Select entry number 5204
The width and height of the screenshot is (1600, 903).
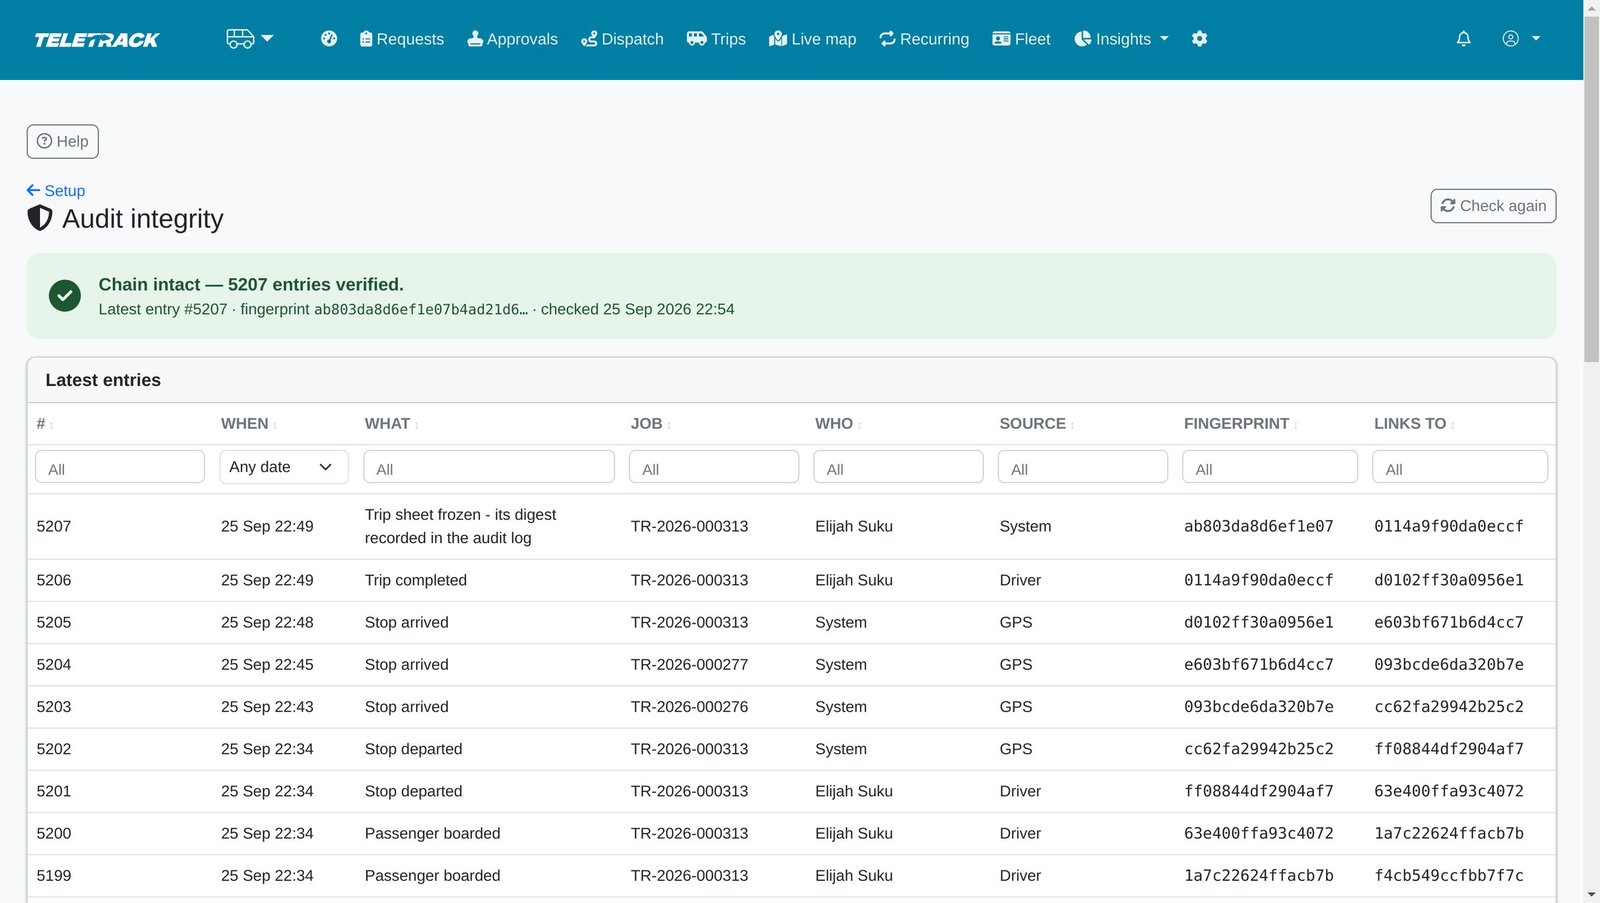tap(54, 665)
